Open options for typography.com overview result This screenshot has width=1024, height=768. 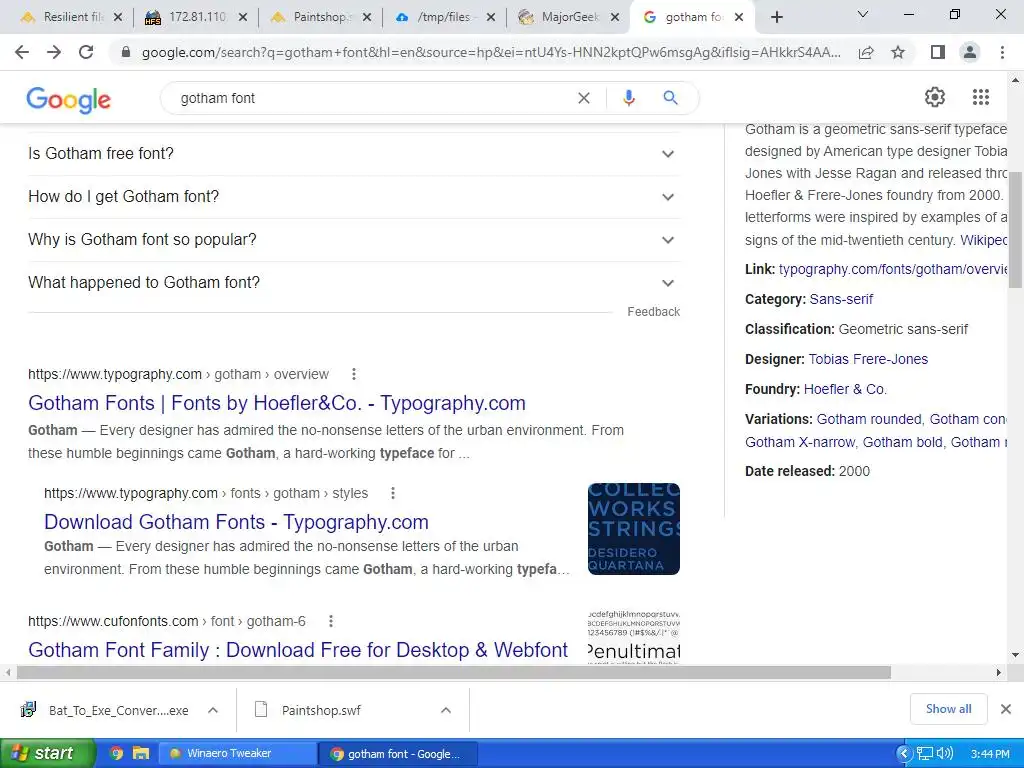(353, 374)
